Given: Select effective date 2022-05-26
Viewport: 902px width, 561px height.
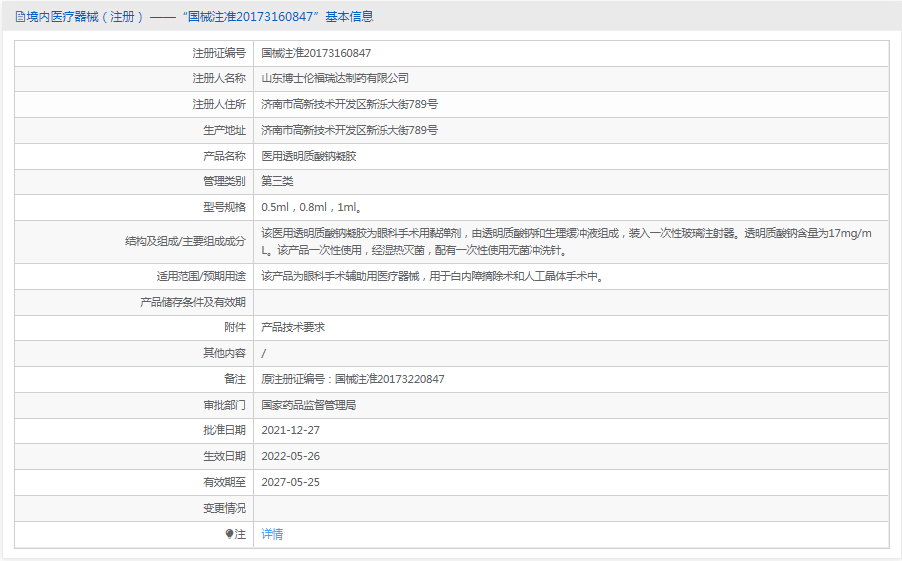Looking at the screenshot, I should (291, 456).
